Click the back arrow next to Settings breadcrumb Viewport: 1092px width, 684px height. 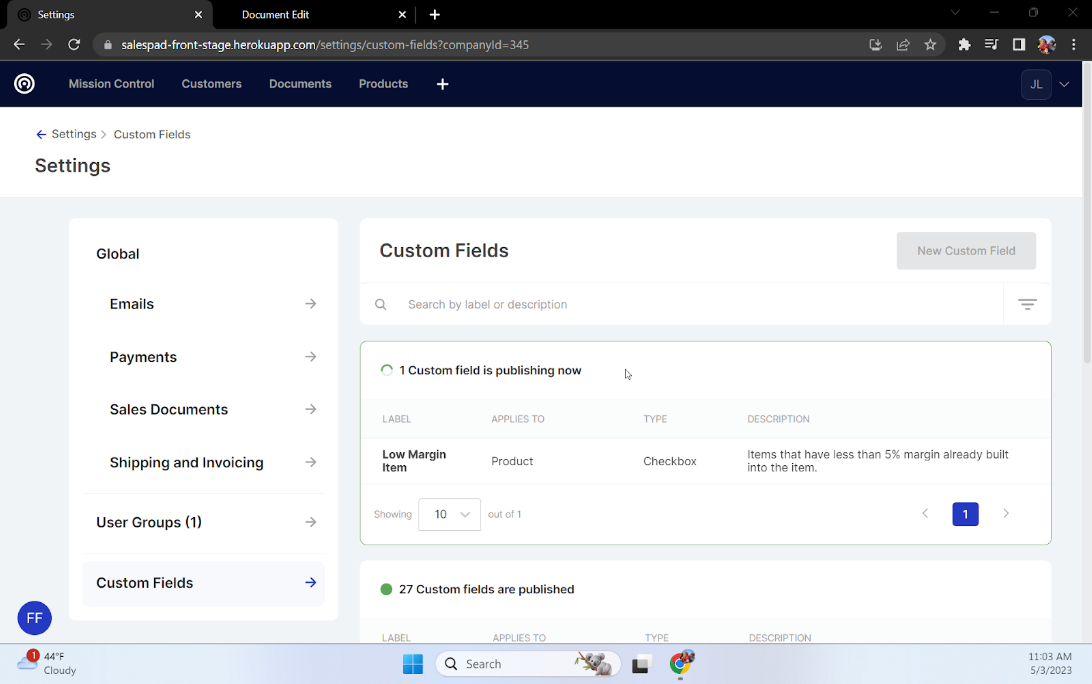tap(41, 134)
